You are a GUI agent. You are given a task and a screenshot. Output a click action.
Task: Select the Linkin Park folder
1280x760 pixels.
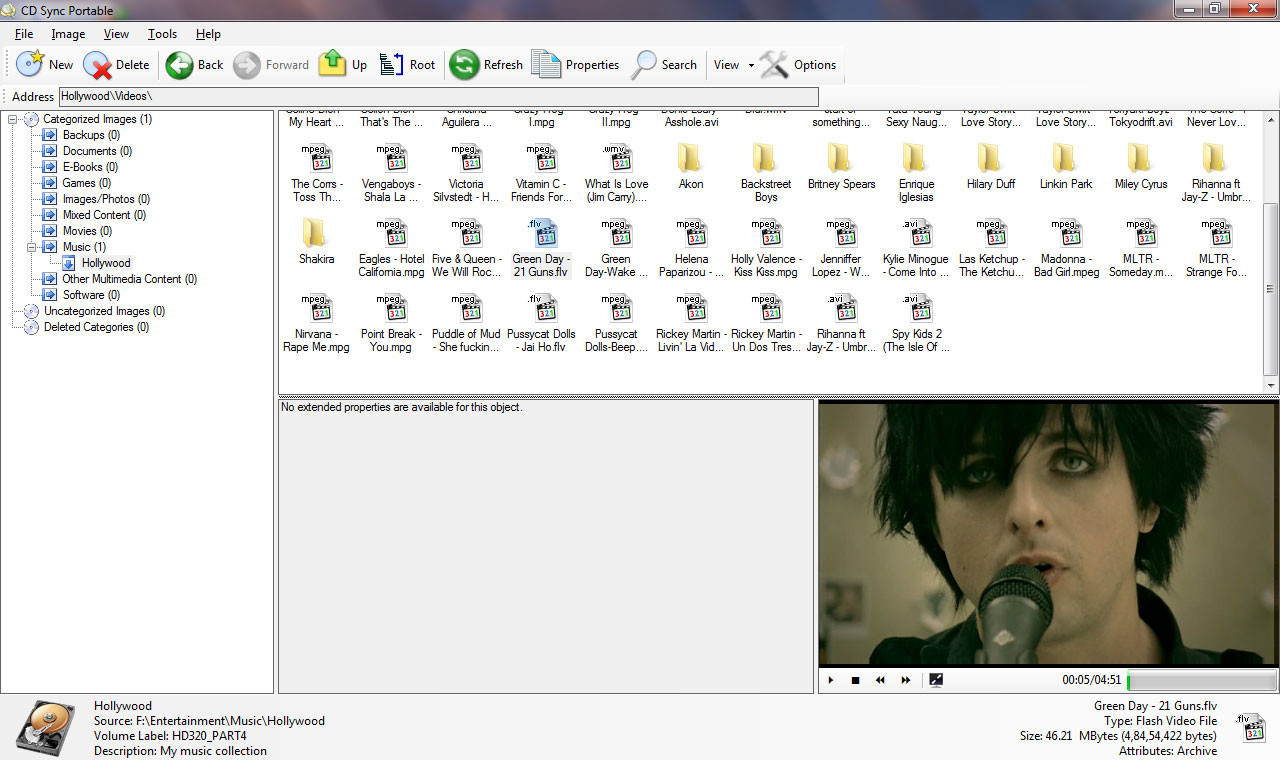[x=1065, y=166]
